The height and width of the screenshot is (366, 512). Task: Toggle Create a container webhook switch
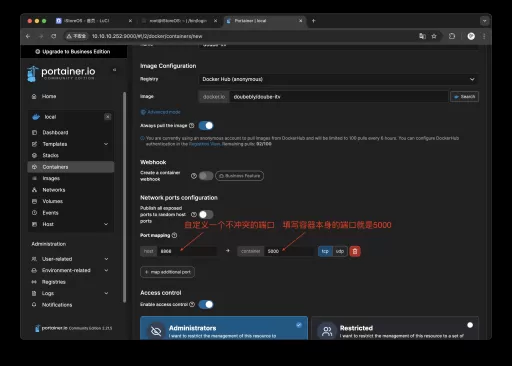point(206,176)
